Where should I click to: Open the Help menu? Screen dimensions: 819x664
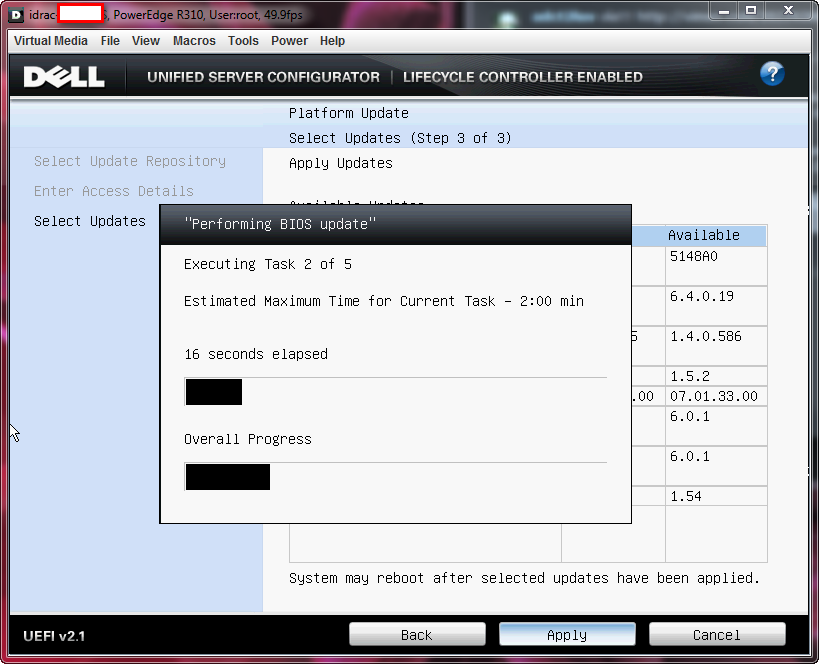coord(332,41)
